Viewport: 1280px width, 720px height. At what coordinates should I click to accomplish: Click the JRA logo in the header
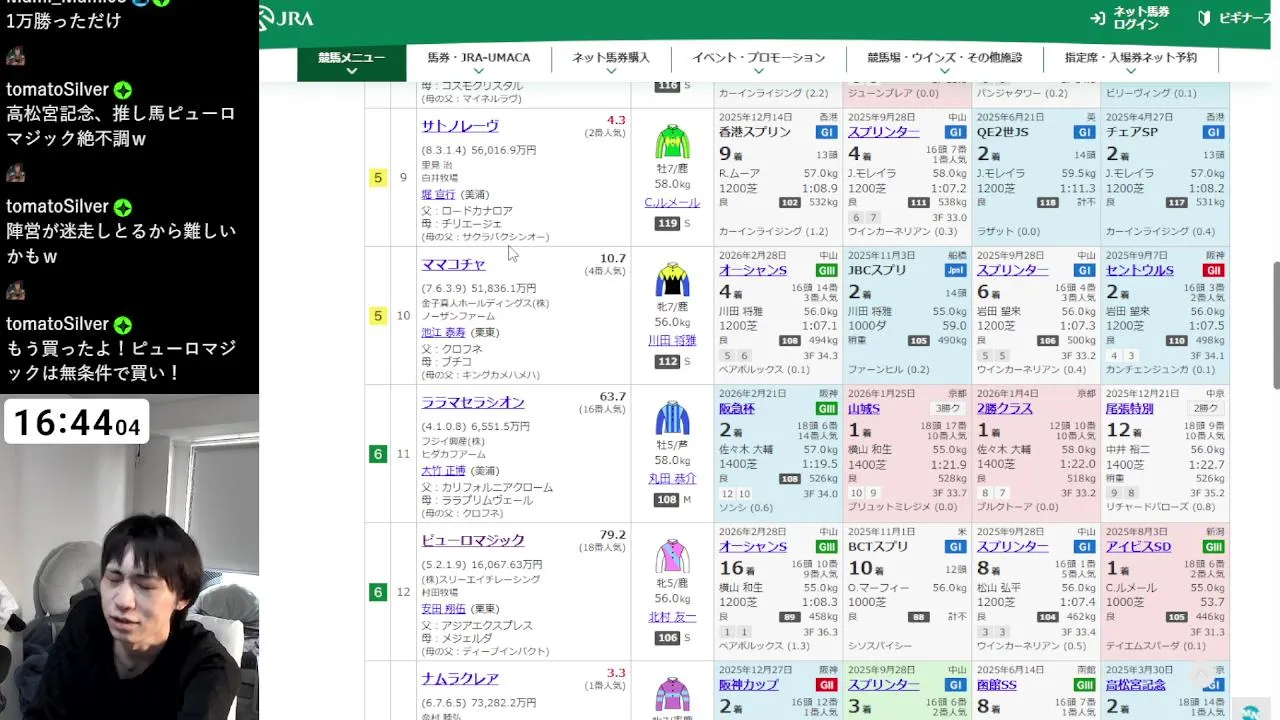285,18
